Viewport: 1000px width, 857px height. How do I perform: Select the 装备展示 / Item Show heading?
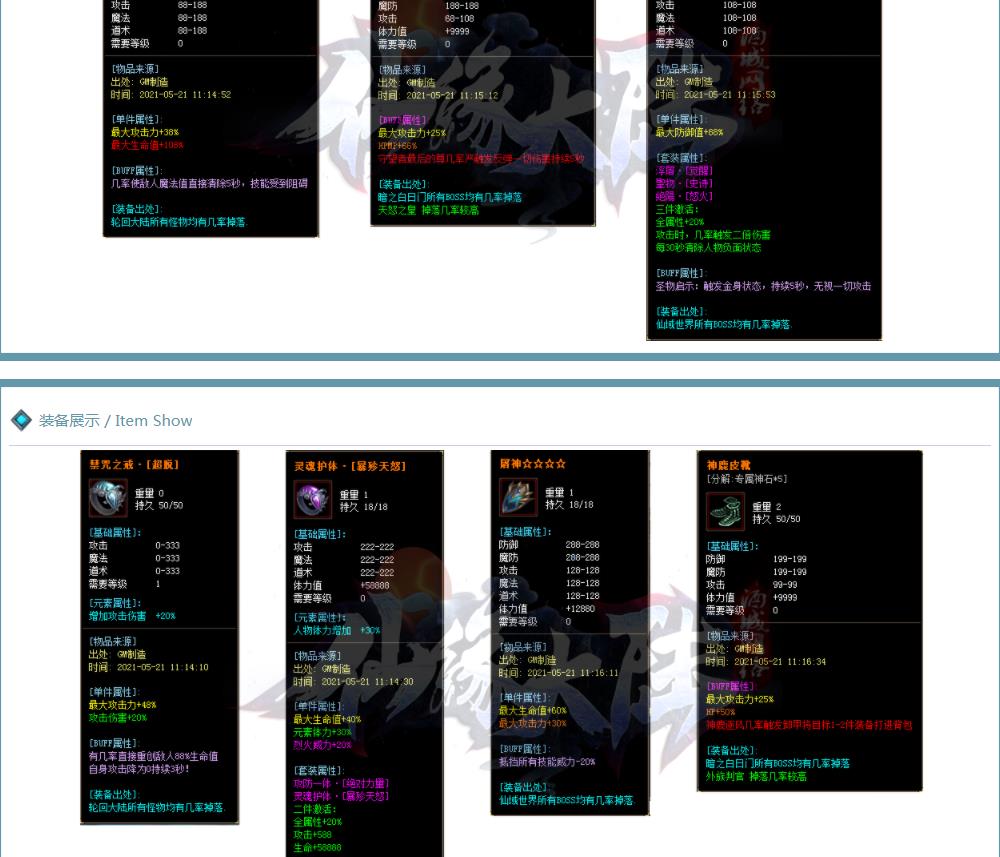(x=115, y=420)
